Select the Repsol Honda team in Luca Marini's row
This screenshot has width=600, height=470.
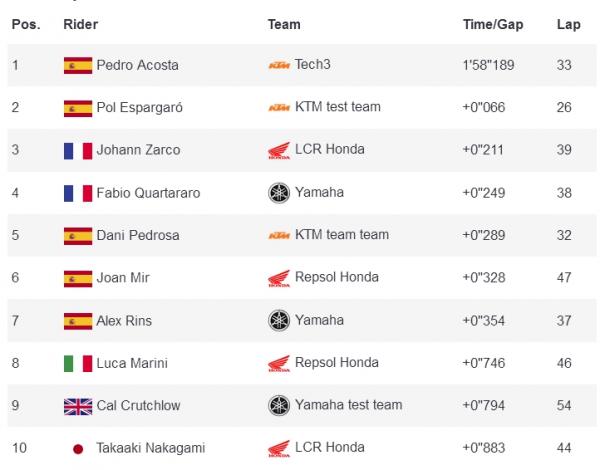coord(337,363)
